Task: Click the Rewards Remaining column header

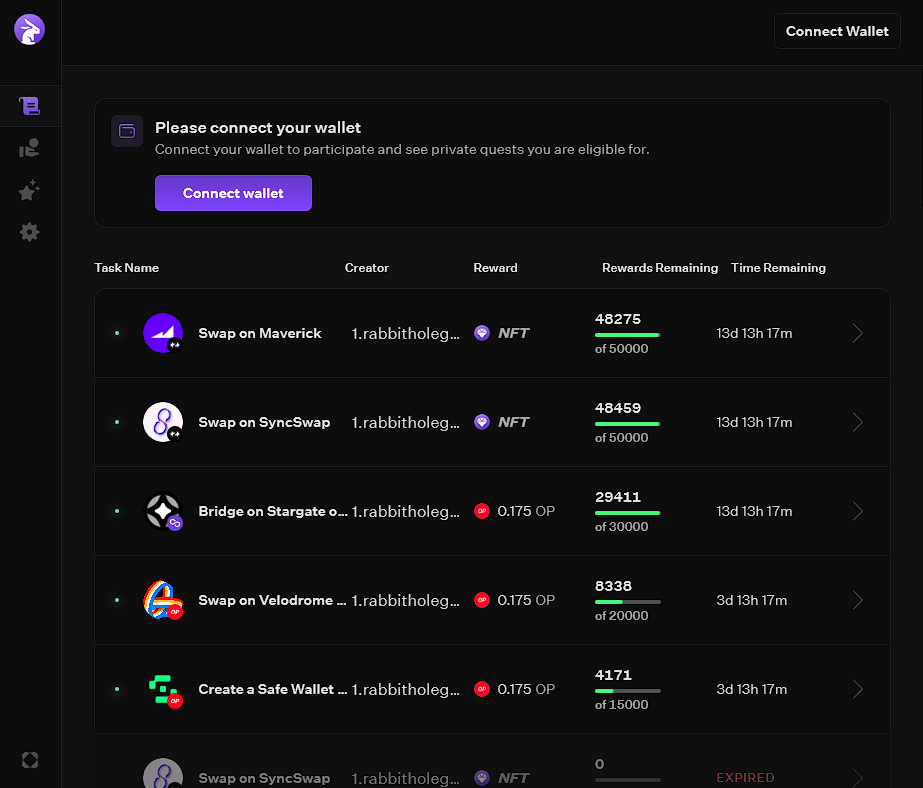Action: [x=660, y=268]
